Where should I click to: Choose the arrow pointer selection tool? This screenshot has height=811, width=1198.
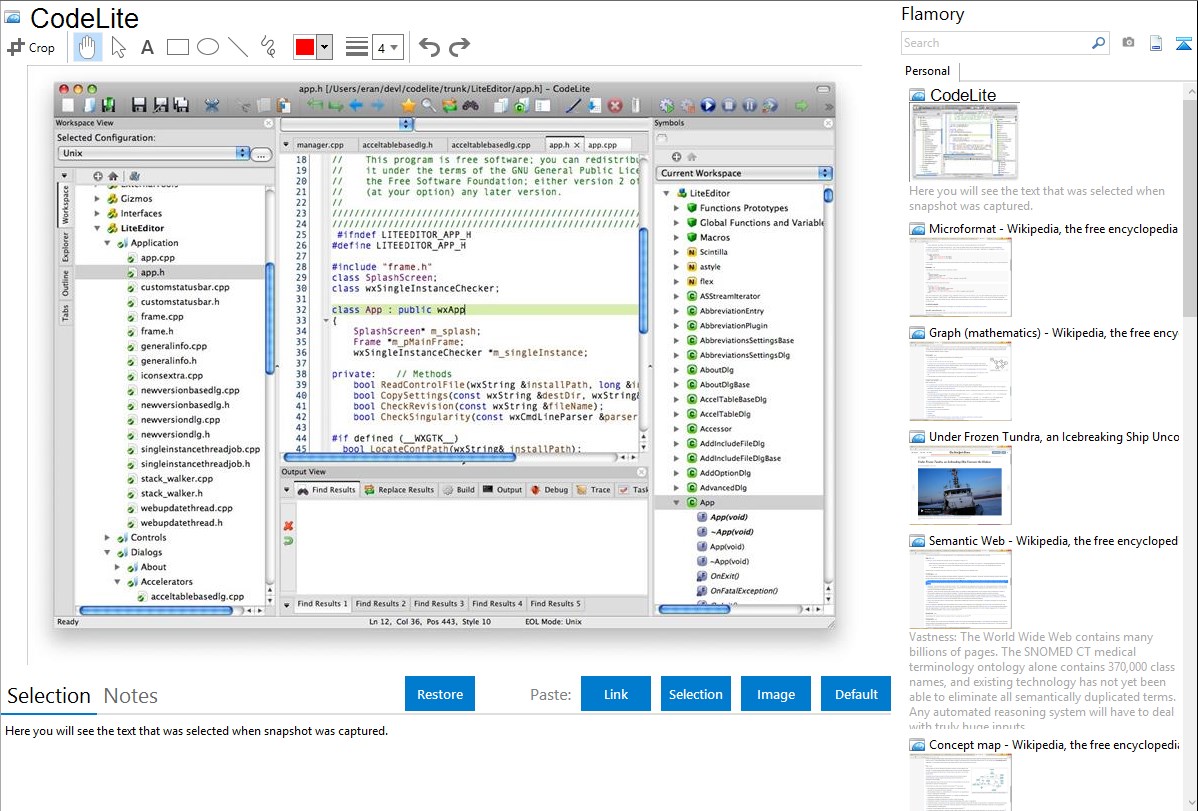tap(118, 47)
